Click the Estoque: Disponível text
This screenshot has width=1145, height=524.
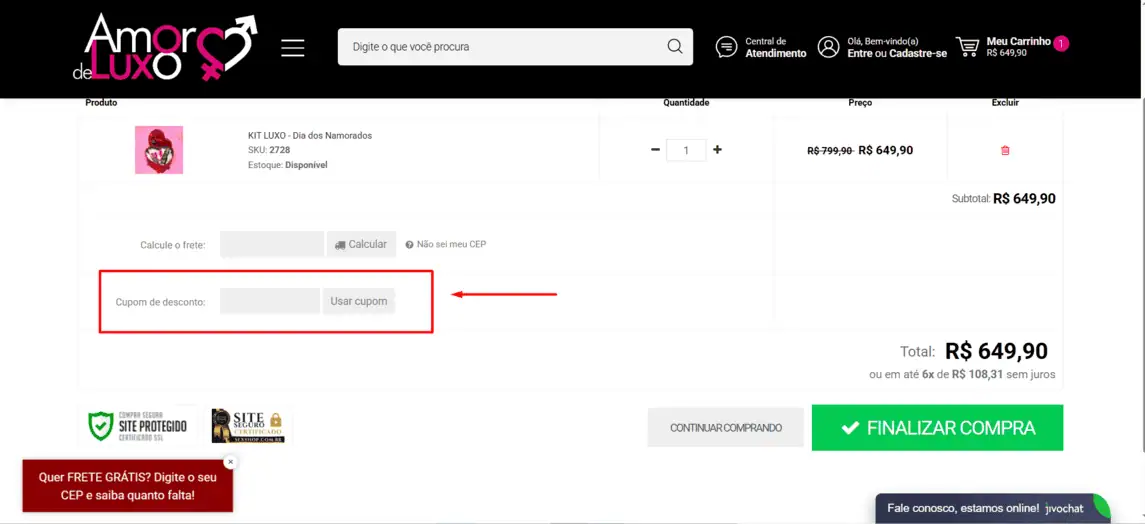point(288,165)
